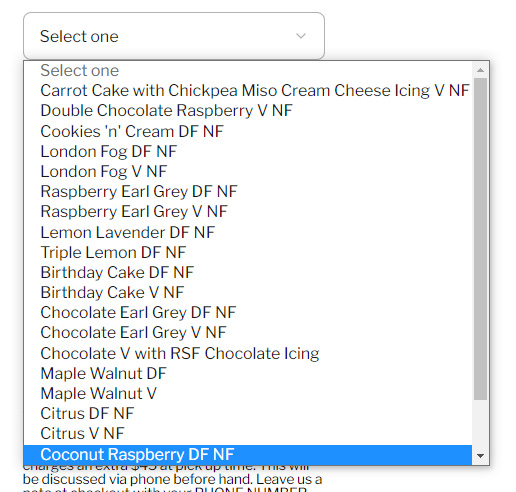The height and width of the screenshot is (492, 516).
Task: Click the scrollbar up arrow
Action: click(x=480, y=70)
